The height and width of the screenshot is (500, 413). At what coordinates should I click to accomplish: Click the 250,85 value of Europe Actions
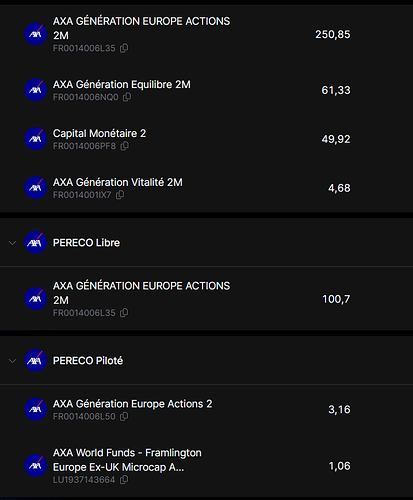point(333,34)
